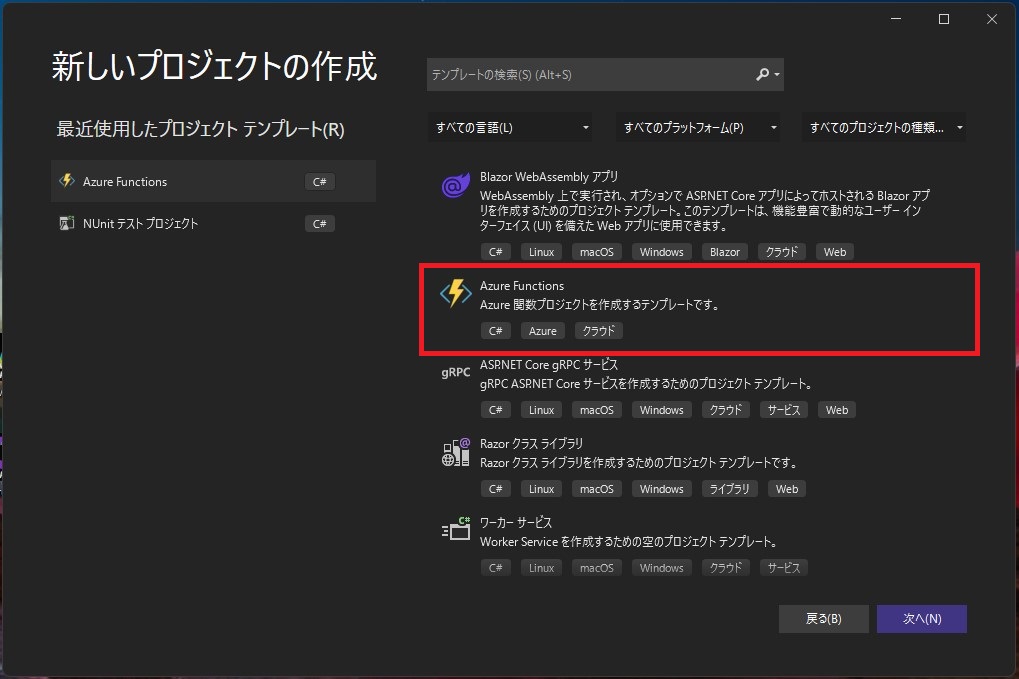Open the すべてのプラットフォーム(P) platform dropdown
This screenshot has height=679, width=1019.
(699, 127)
